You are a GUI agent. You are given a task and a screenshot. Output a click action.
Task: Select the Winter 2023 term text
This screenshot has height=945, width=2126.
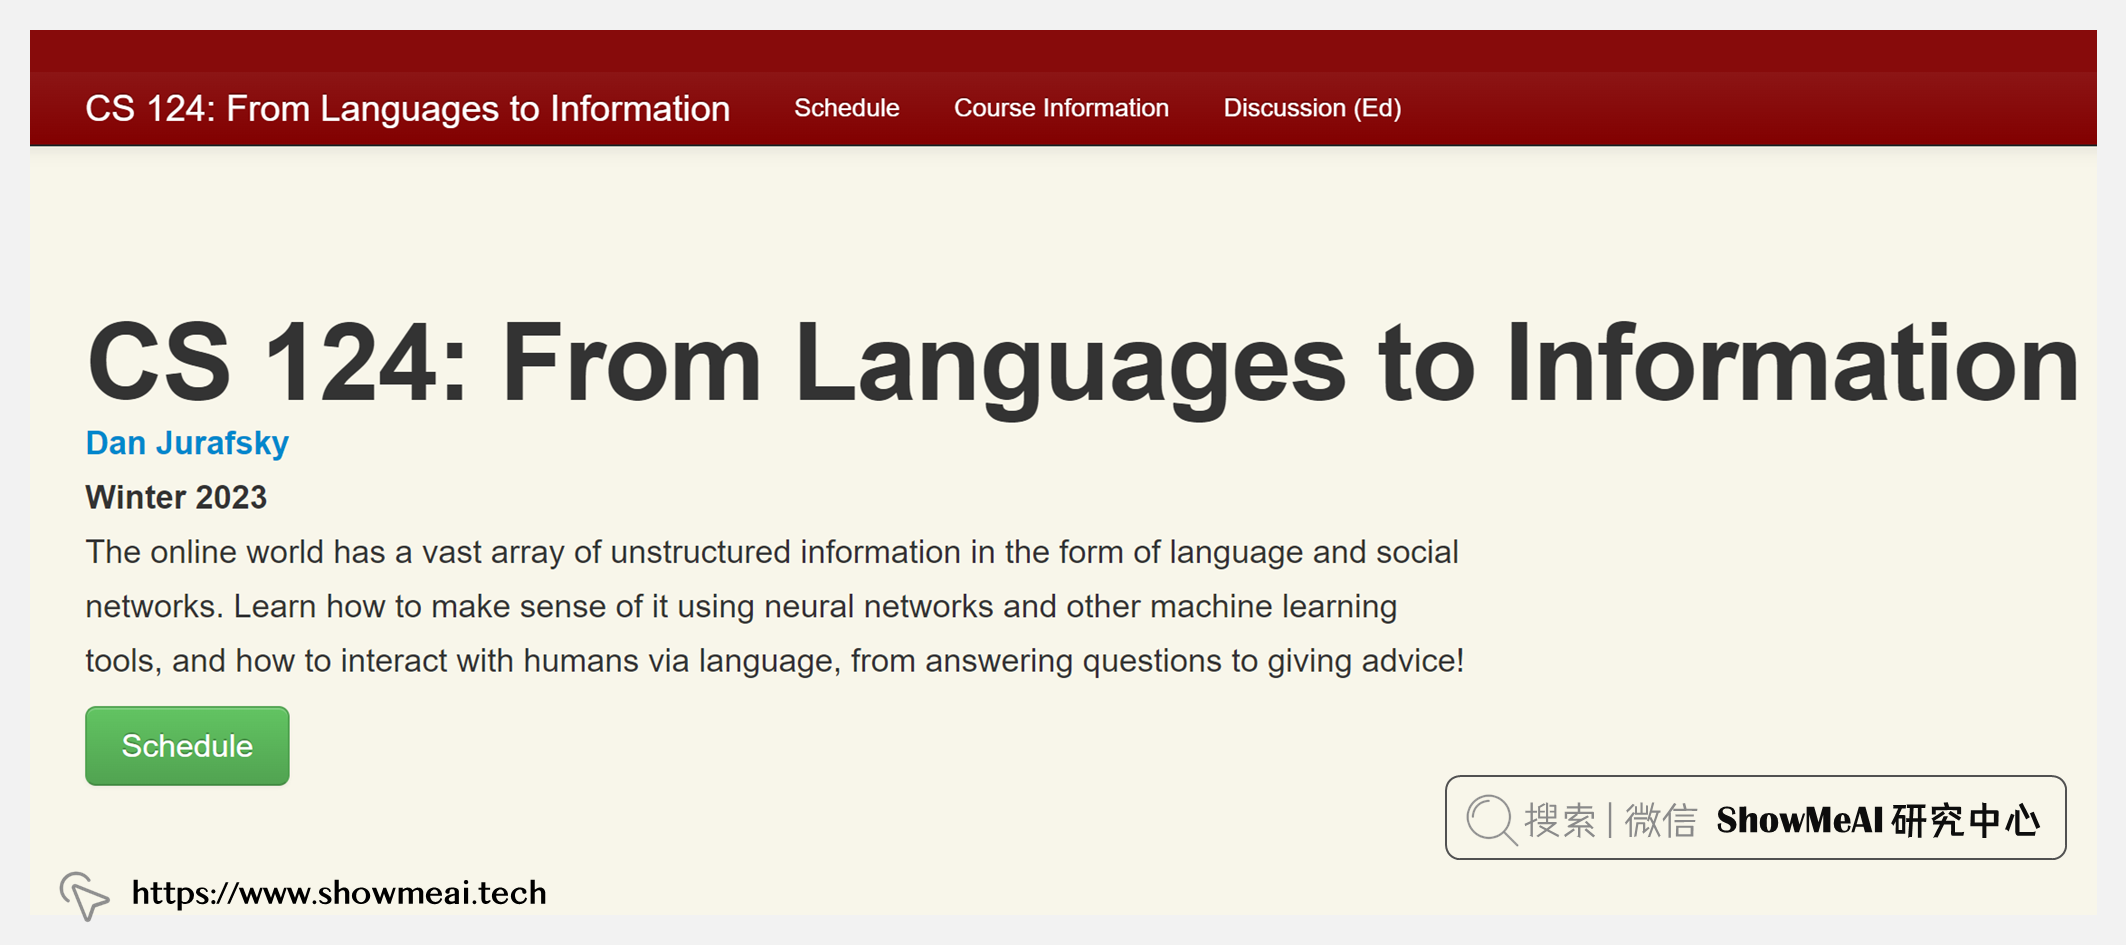(x=176, y=497)
